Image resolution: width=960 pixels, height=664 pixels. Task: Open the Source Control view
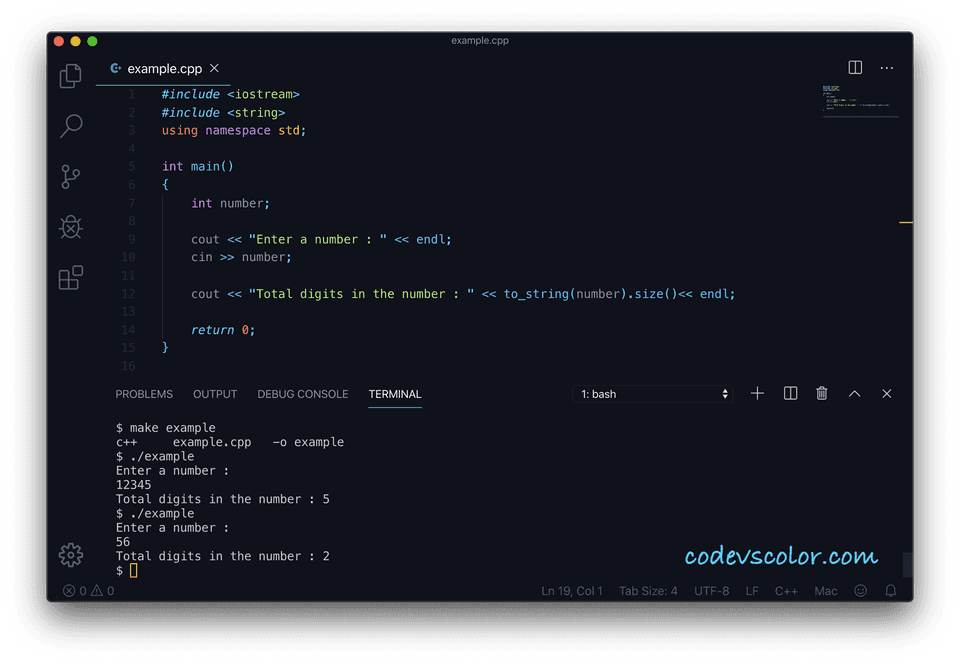coord(70,176)
